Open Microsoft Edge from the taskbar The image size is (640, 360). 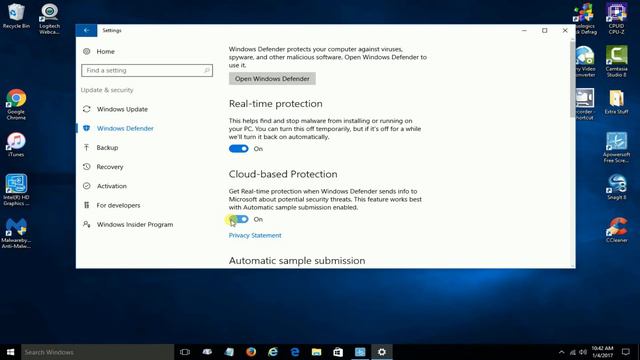(x=295, y=352)
